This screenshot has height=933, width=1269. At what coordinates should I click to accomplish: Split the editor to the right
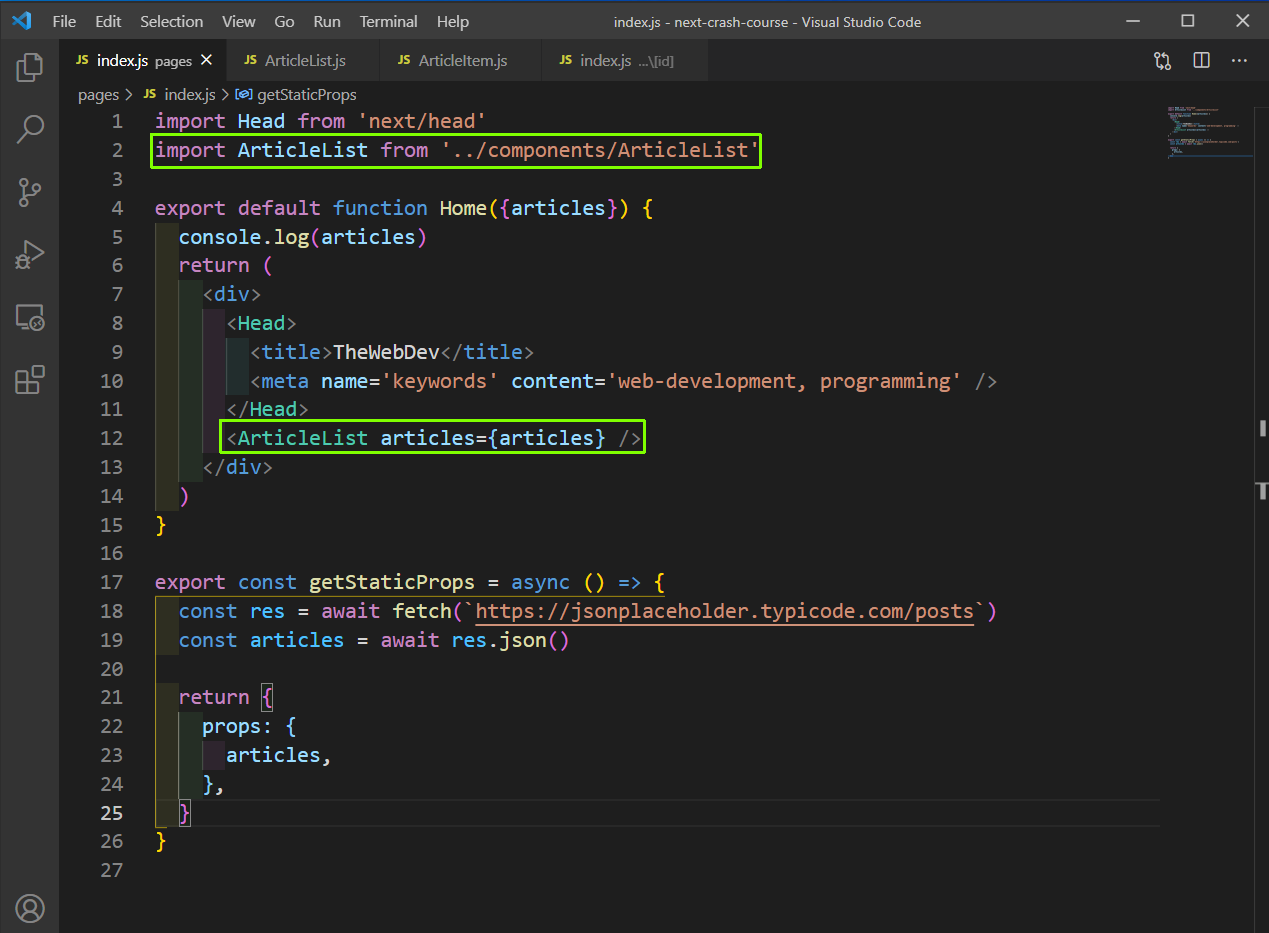click(x=1202, y=61)
